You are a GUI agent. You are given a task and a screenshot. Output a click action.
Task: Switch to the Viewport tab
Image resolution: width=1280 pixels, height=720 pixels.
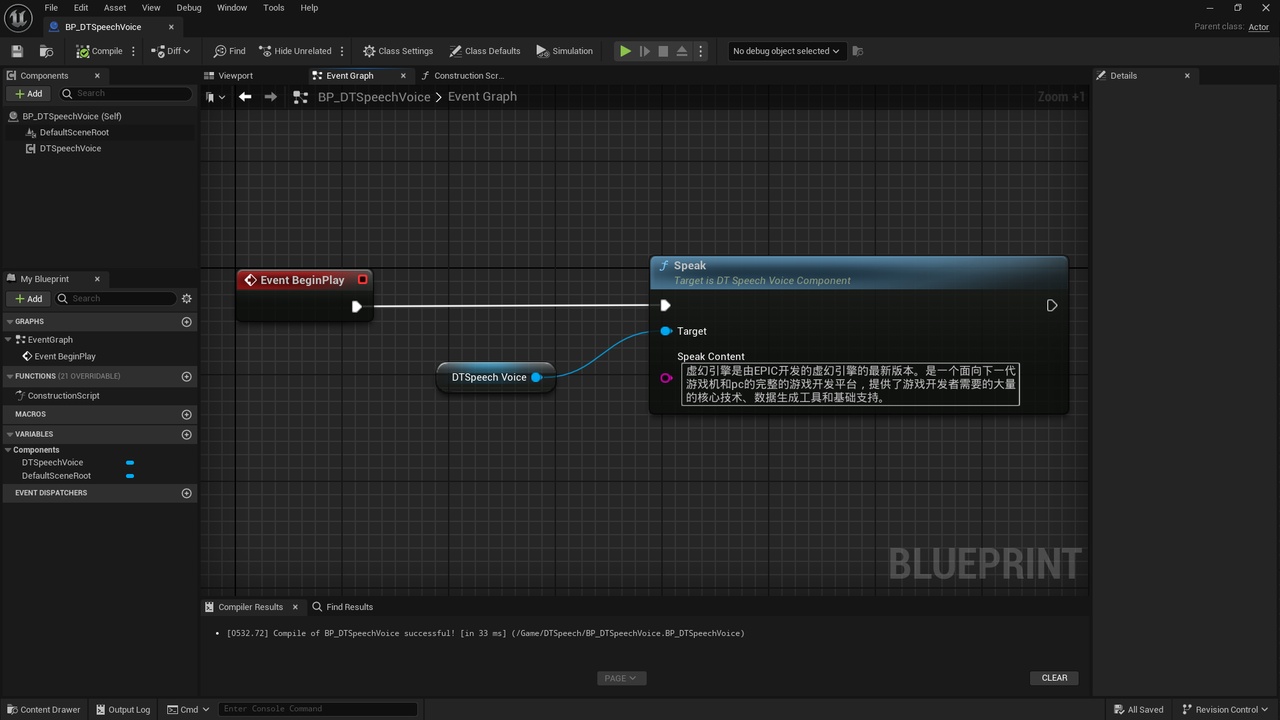pyautogui.click(x=236, y=76)
